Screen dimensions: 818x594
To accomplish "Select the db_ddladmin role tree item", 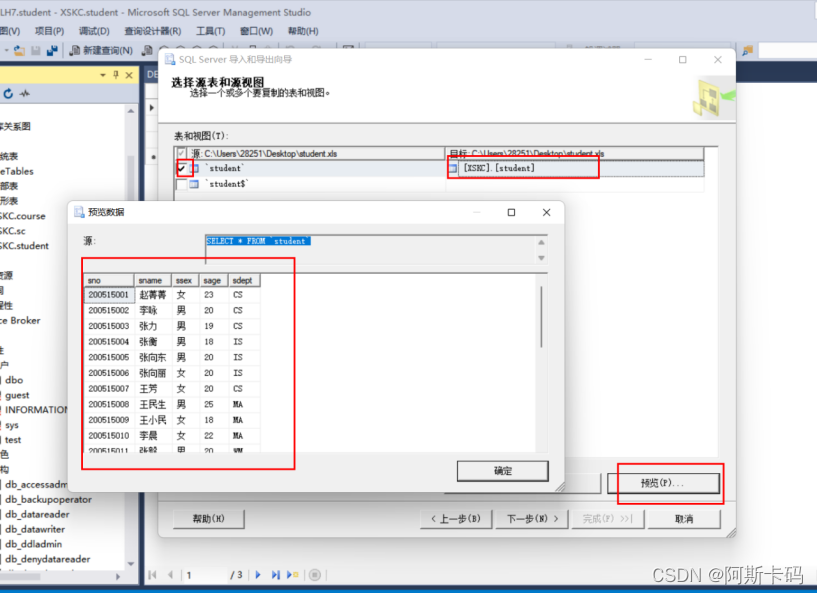I will 33,544.
